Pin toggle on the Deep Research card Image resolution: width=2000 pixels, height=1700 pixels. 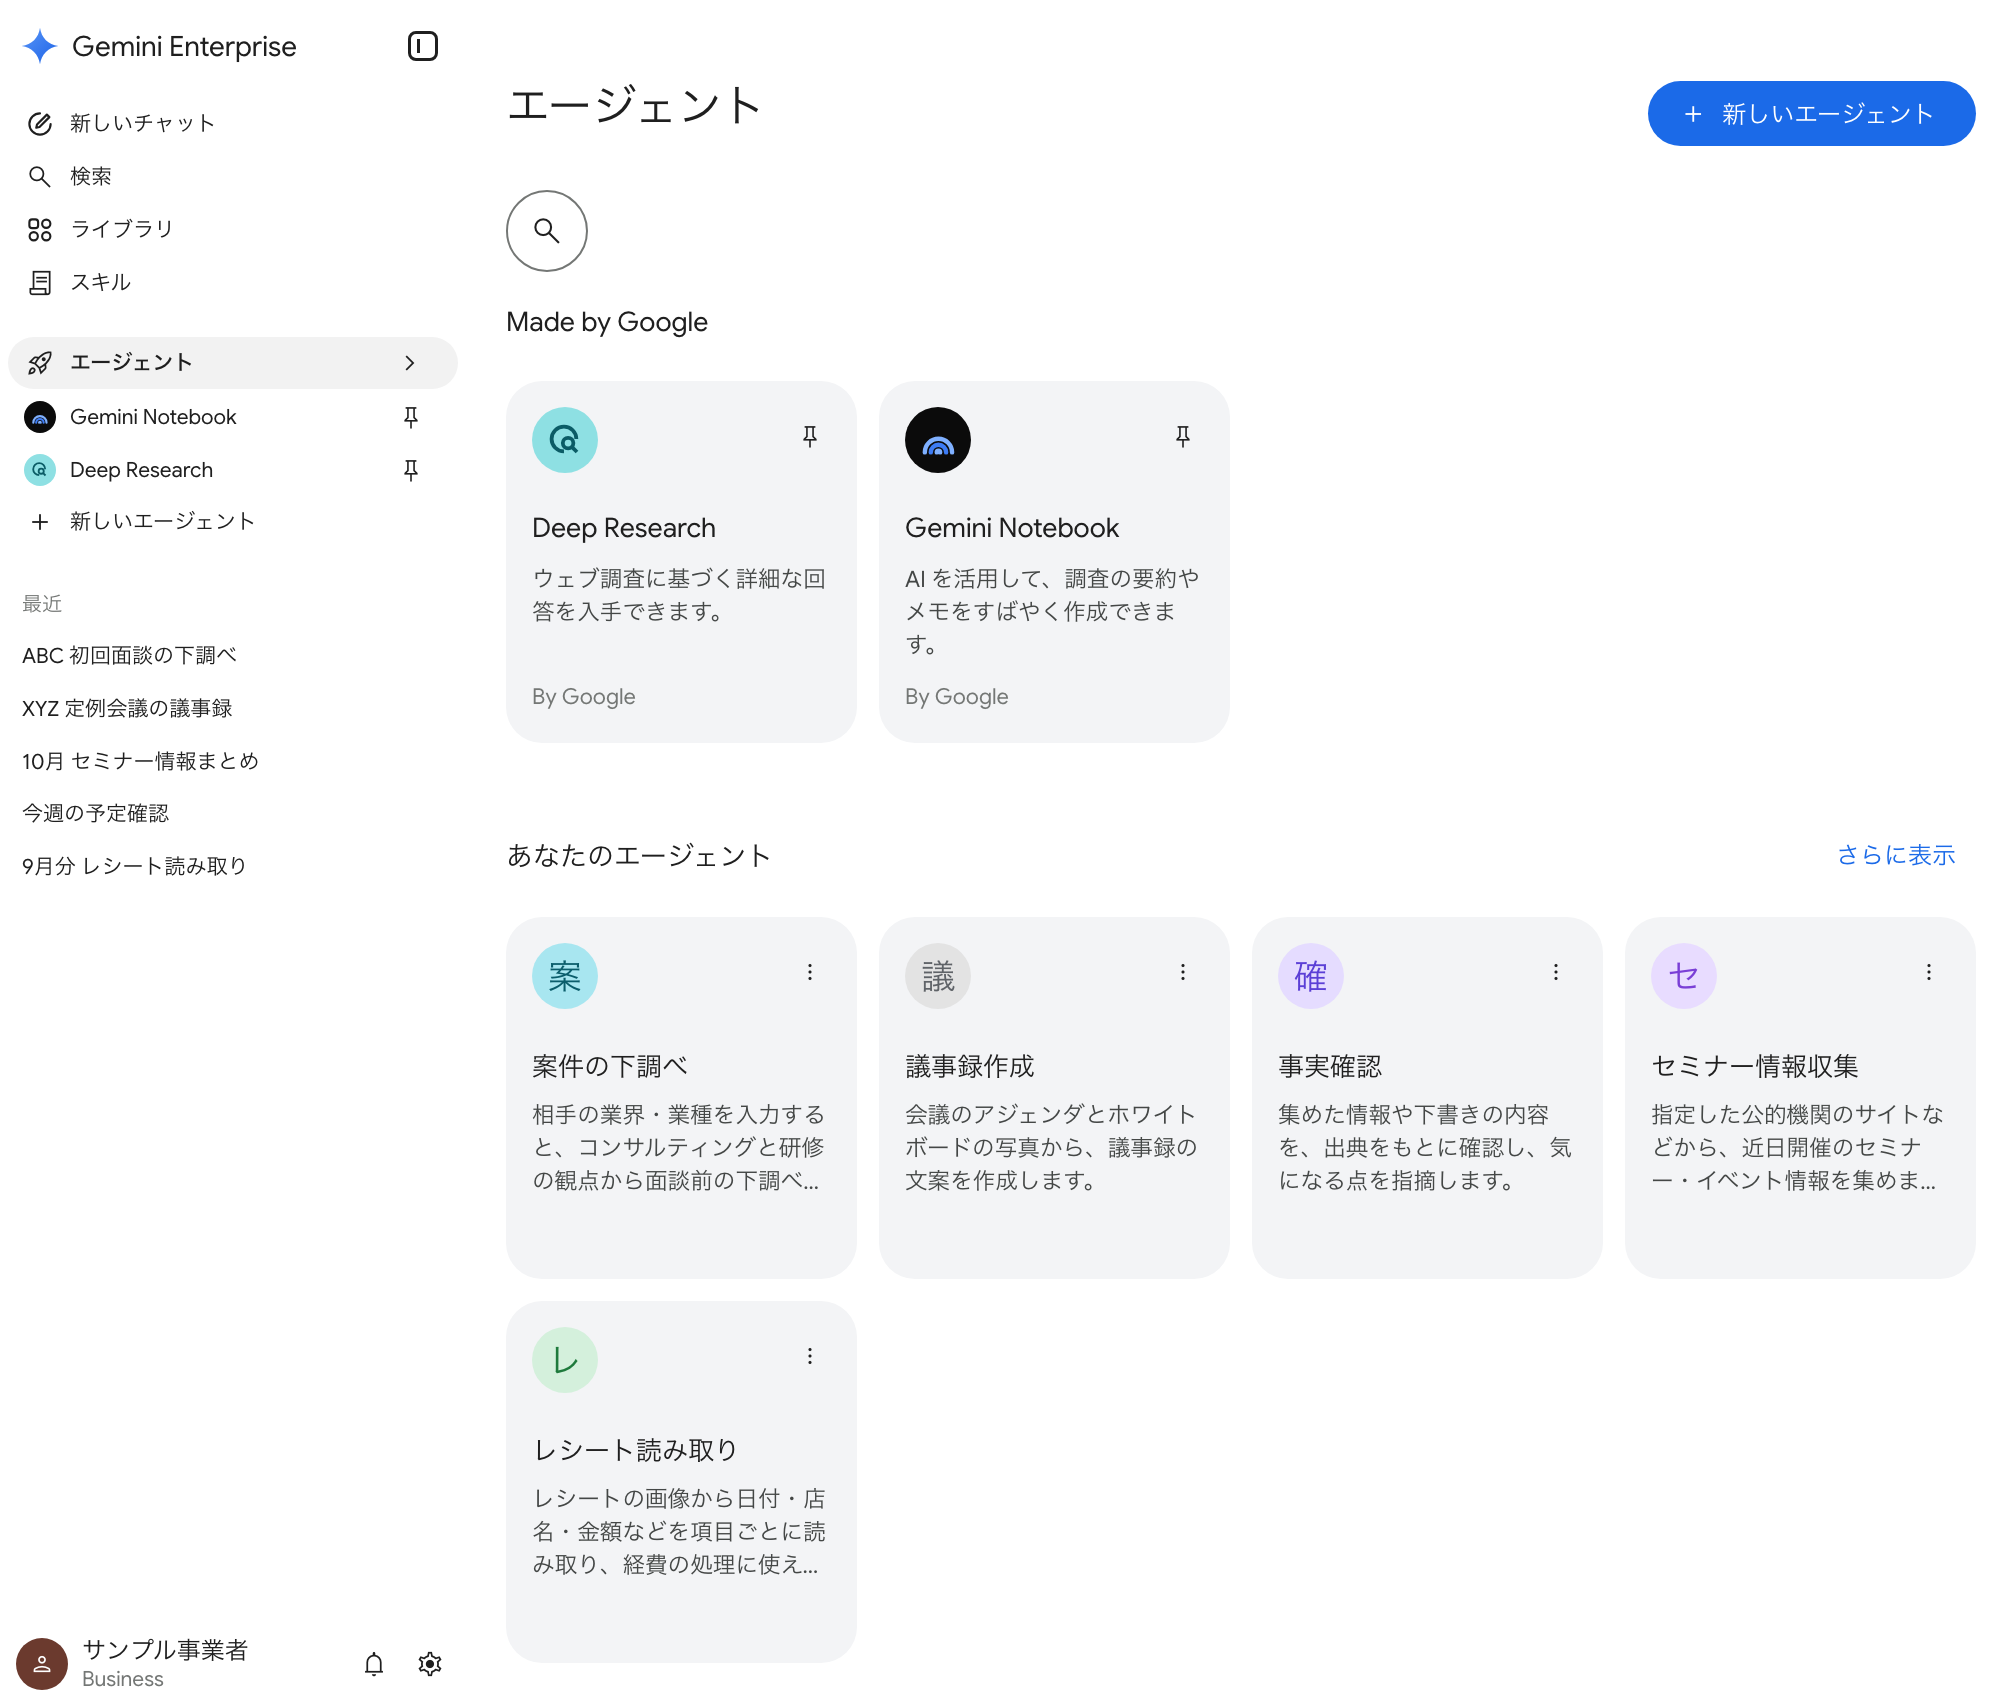click(810, 436)
